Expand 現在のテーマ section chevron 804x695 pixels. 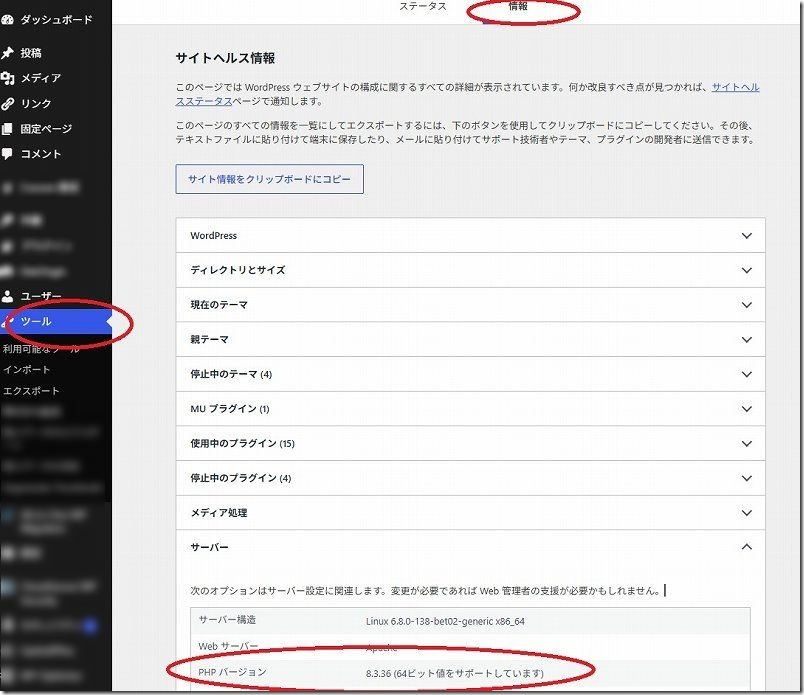(x=747, y=305)
